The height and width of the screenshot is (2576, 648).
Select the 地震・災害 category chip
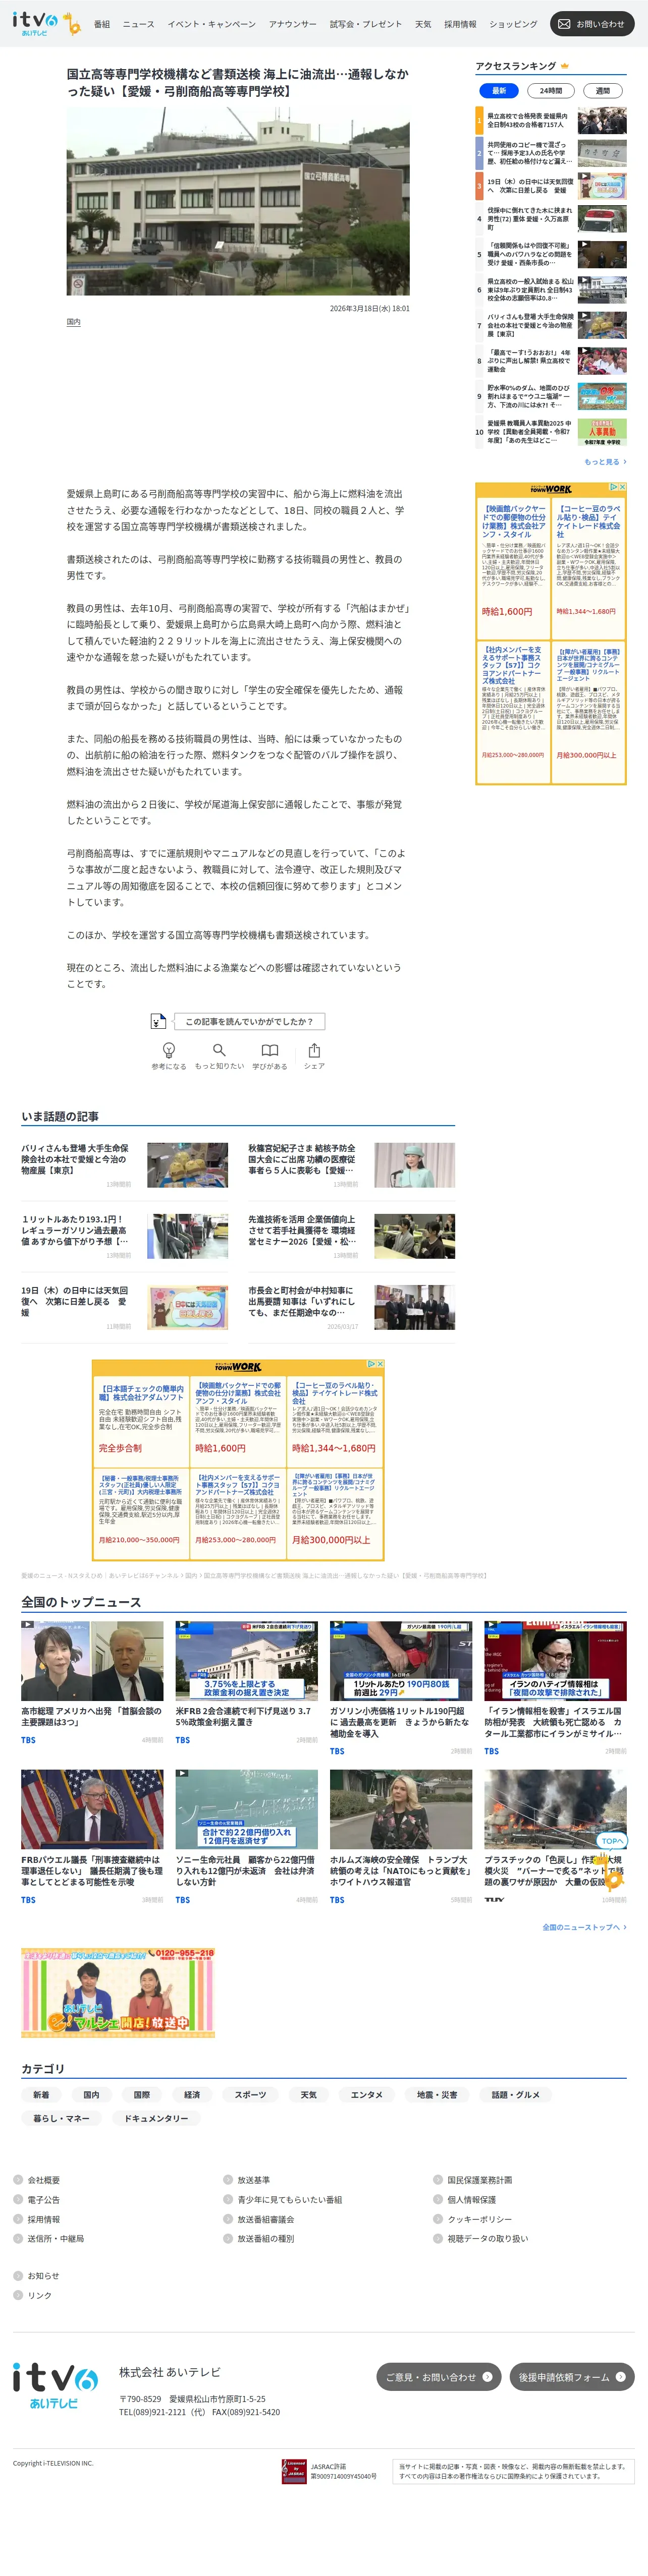point(437,2094)
